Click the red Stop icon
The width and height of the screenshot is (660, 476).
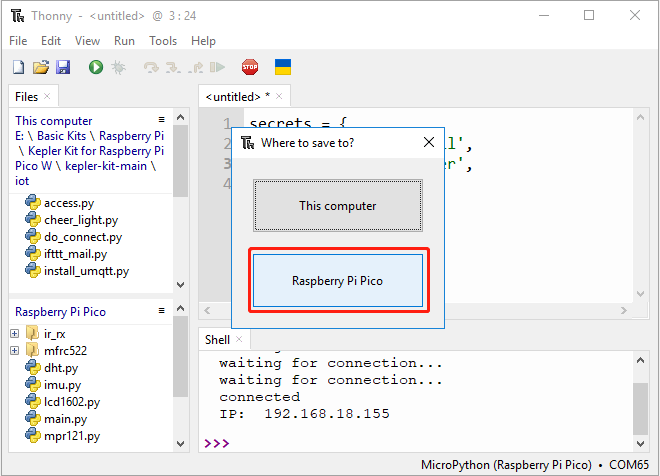tap(250, 67)
